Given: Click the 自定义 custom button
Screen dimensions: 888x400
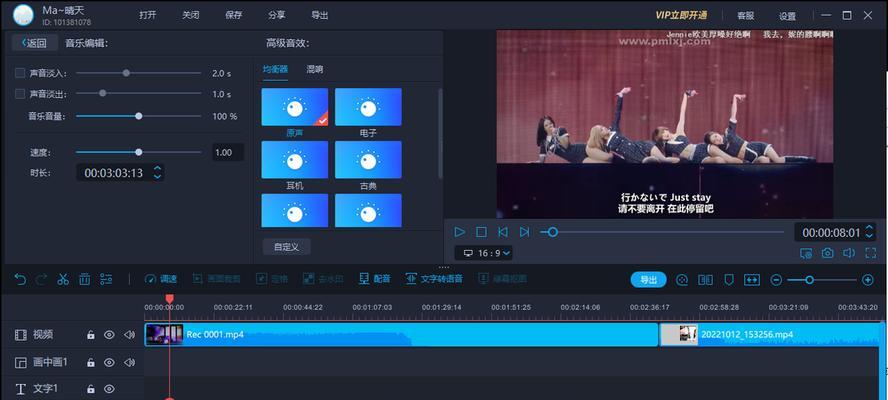Looking at the screenshot, I should [x=287, y=246].
